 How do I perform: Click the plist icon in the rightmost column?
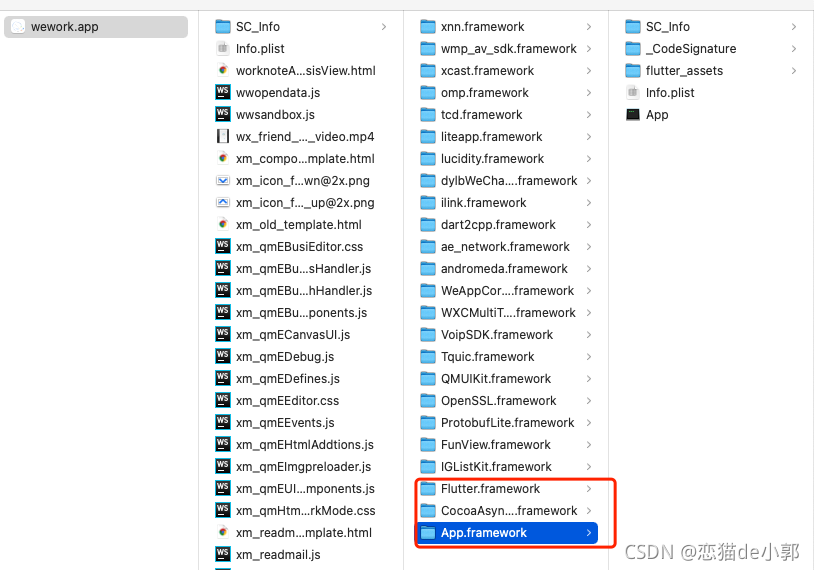pos(633,92)
